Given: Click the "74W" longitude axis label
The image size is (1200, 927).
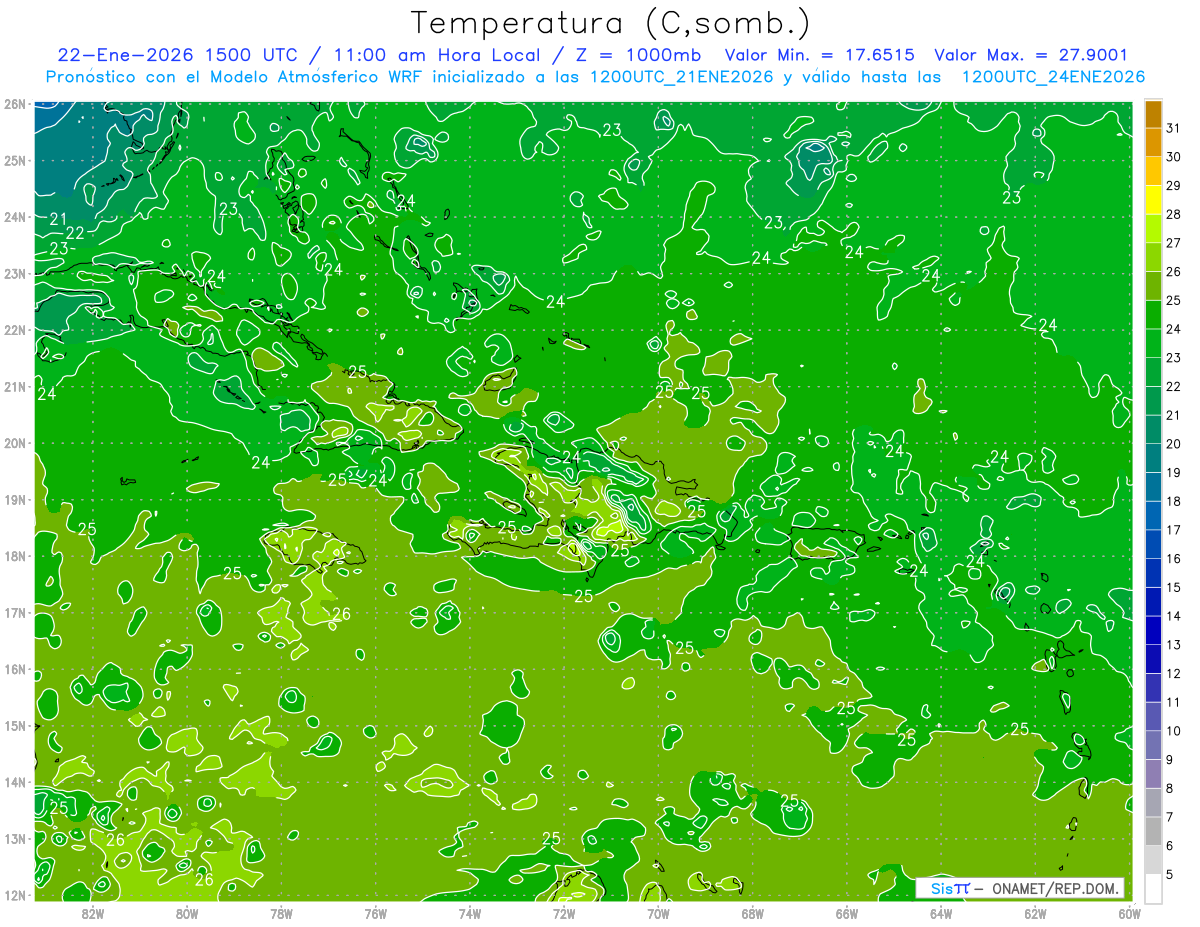Looking at the screenshot, I should click(469, 912).
